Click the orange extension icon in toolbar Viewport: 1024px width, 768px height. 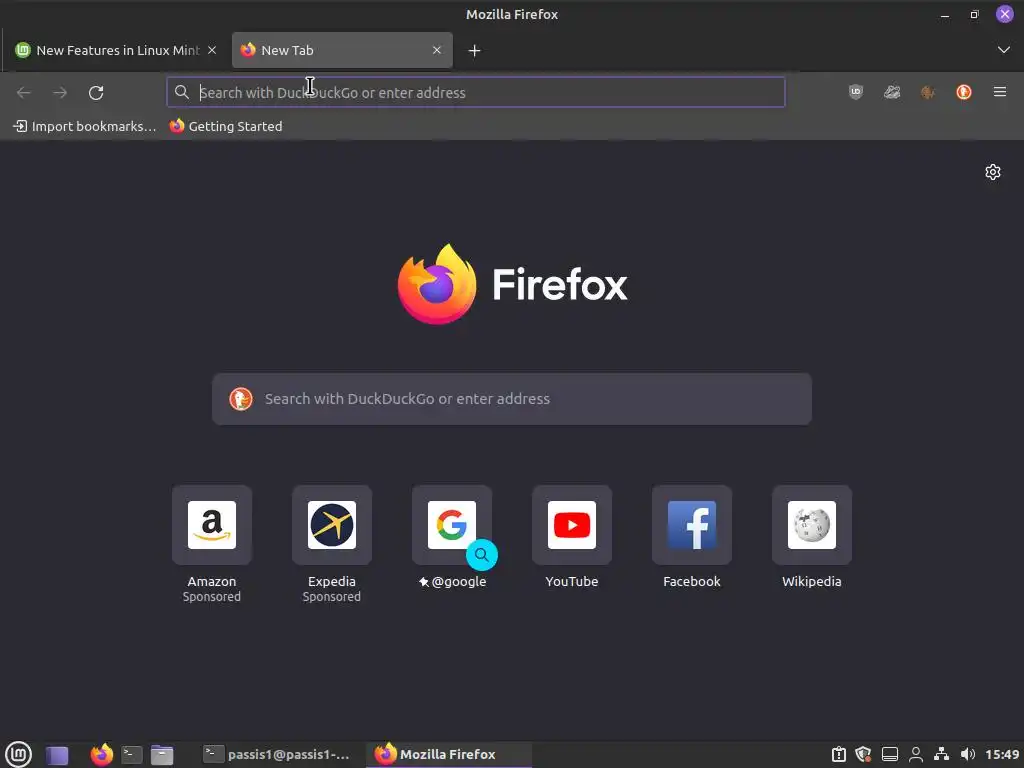[927, 92]
